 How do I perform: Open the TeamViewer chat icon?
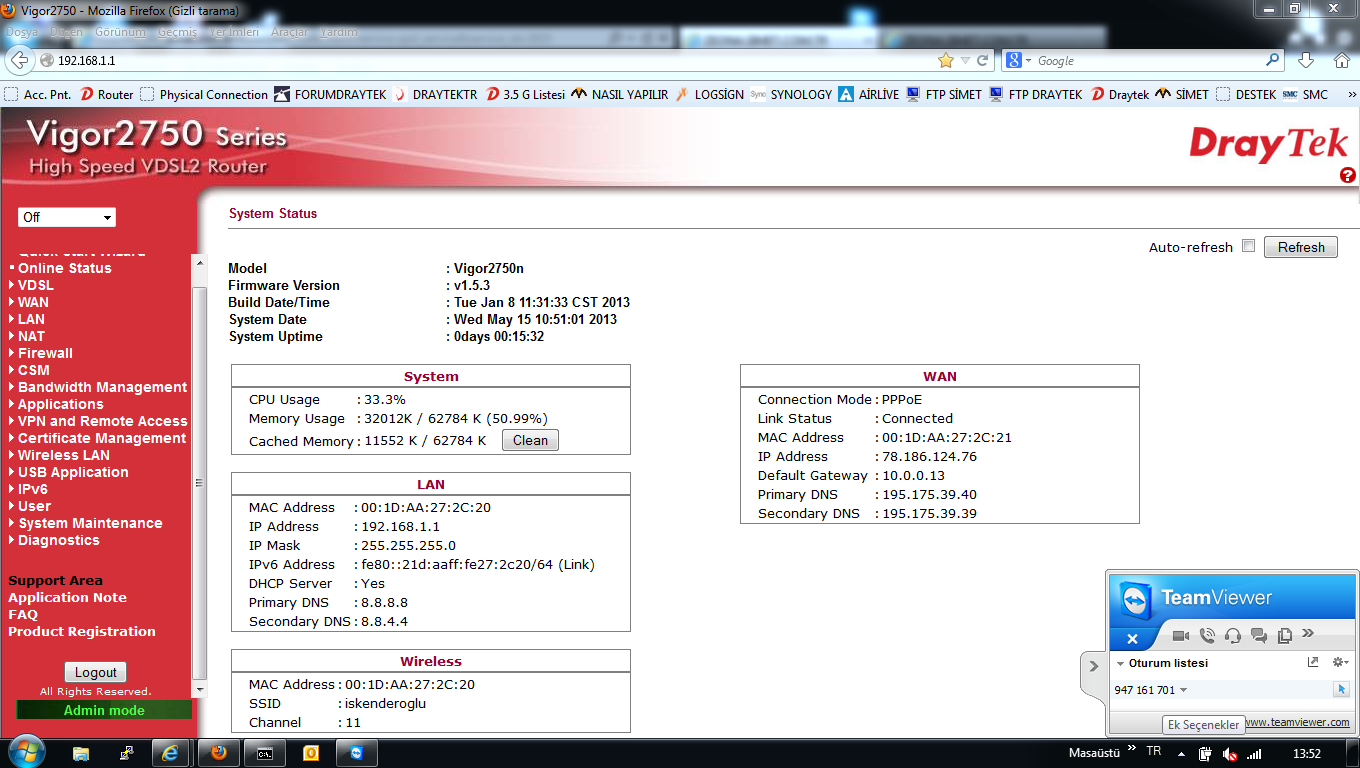tap(1259, 636)
